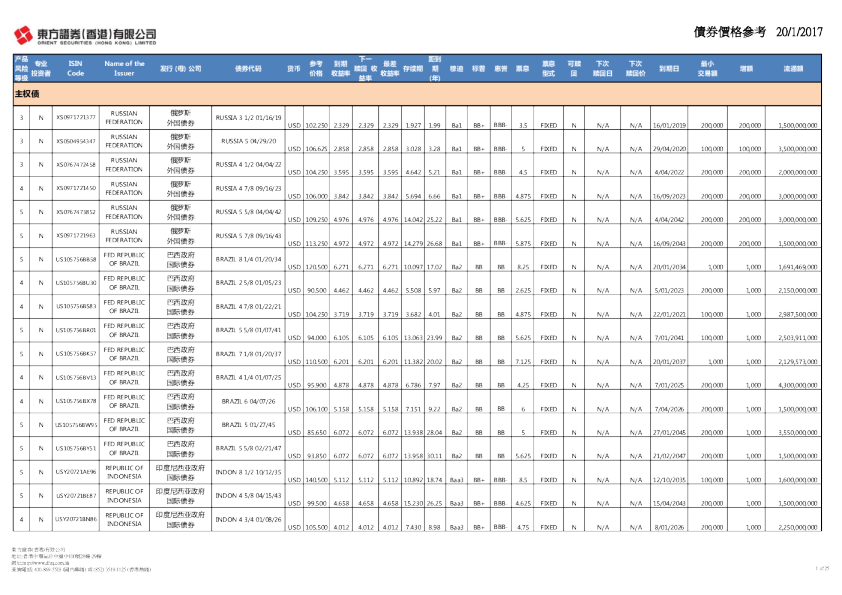Click bond code RUSSIA 5 04/29/20
This screenshot has height=595, width=842.
(x=248, y=141)
